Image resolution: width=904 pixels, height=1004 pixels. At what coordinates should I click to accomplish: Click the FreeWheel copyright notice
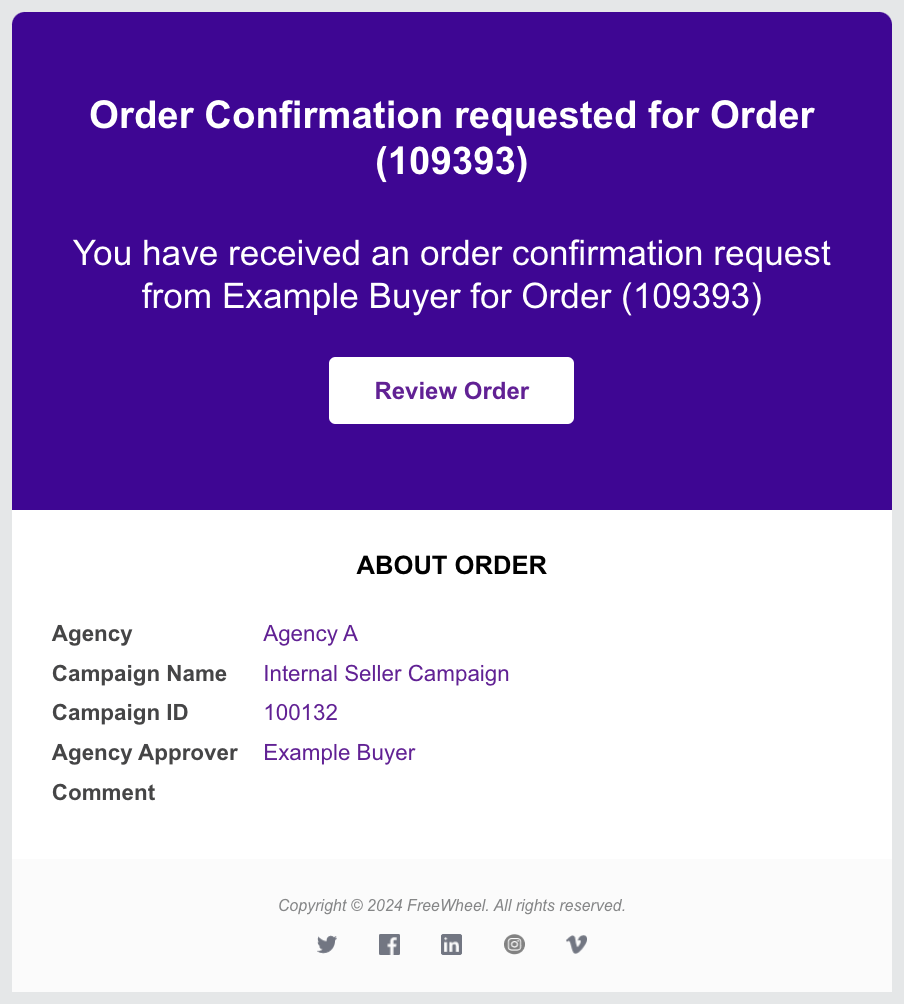(x=451, y=905)
